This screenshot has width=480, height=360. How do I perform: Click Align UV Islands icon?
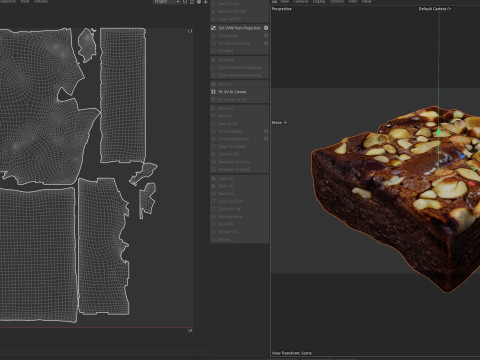214,147
